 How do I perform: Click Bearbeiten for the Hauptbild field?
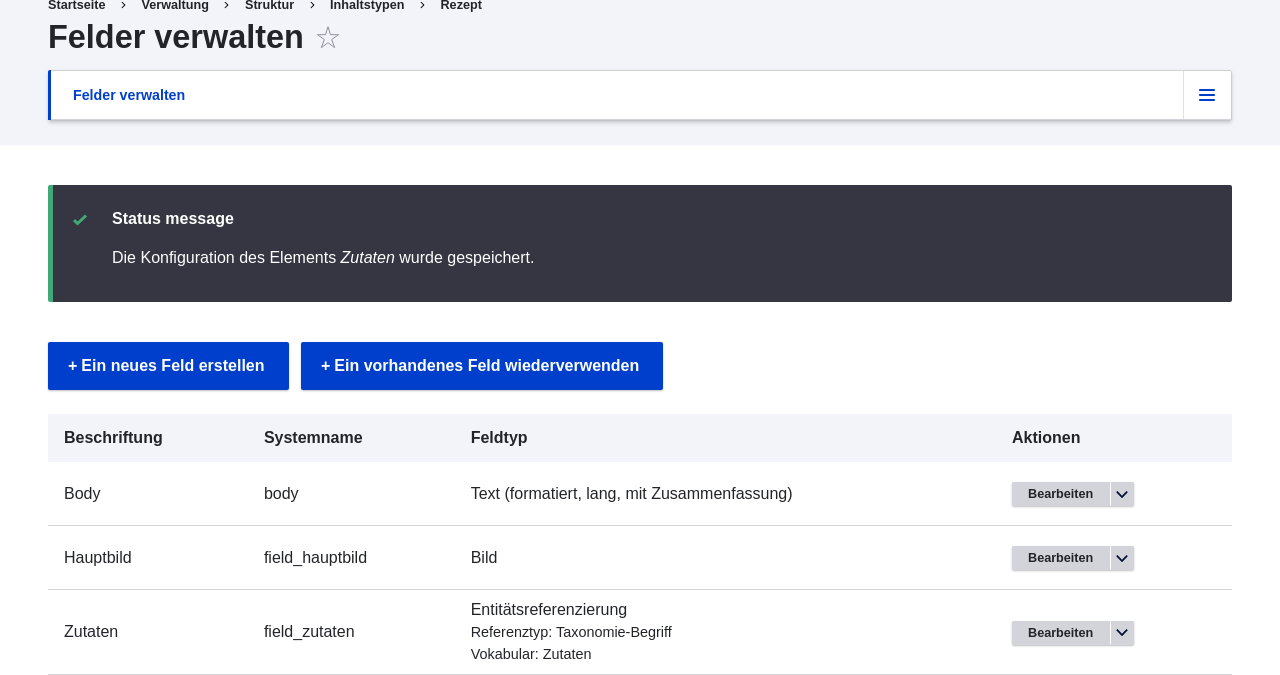pyautogui.click(x=1060, y=558)
